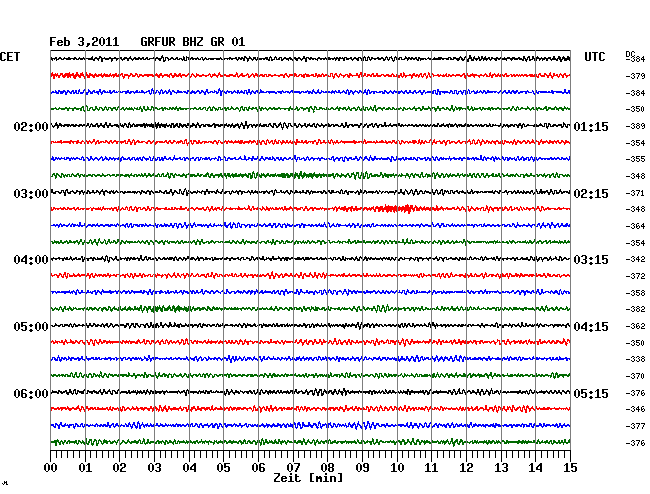Viewport: 650px width, 494px height.
Task: Click the DC offset value '-355'
Action: point(635,159)
